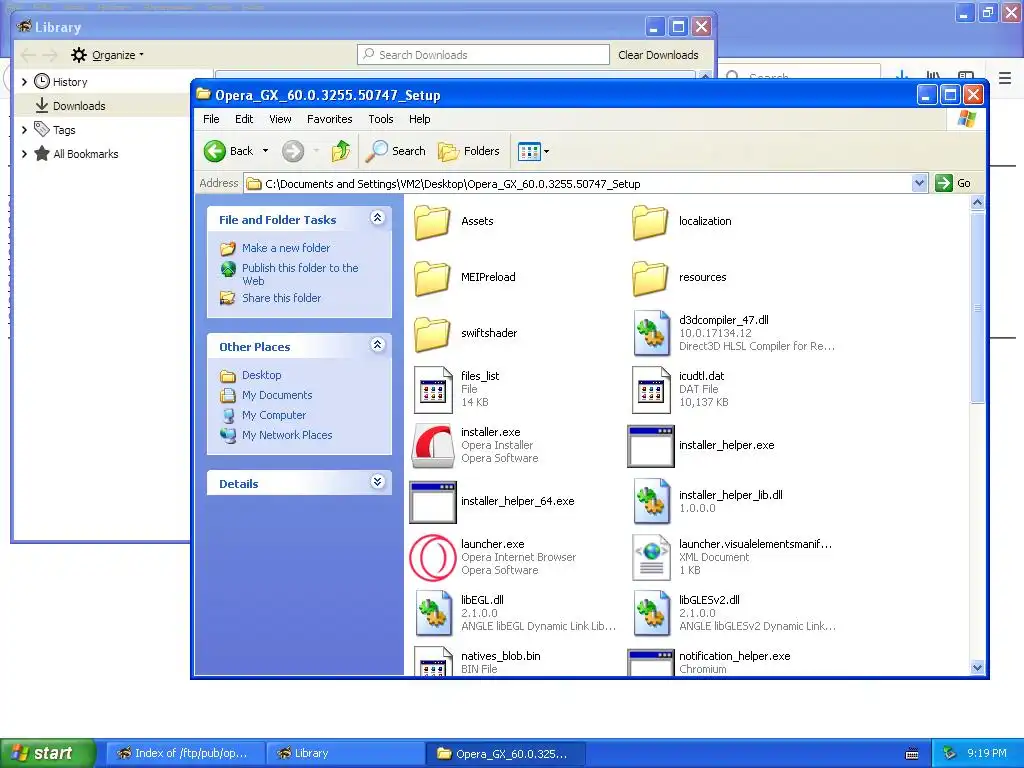Open the Tools menu
1024x768 pixels.
(x=381, y=119)
